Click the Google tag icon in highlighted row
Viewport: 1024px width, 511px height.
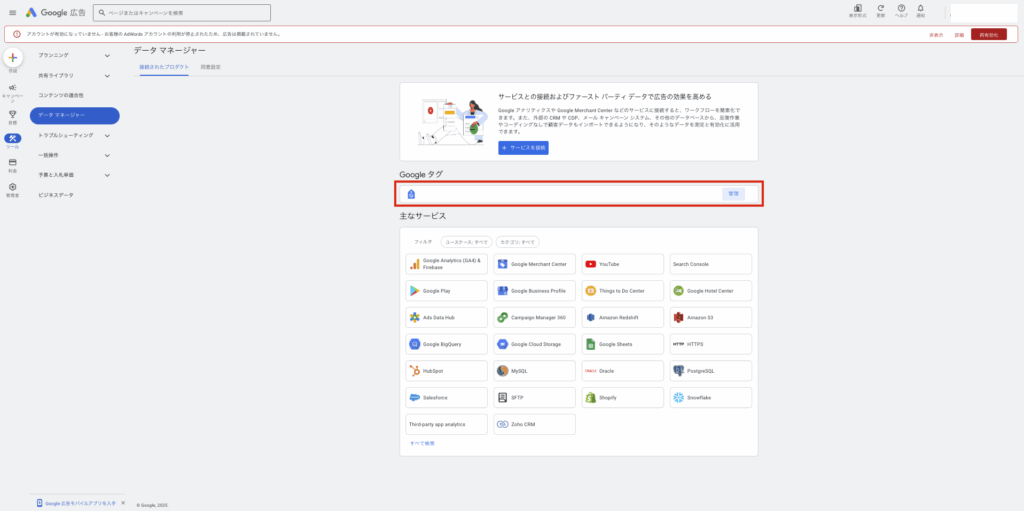[x=411, y=194]
